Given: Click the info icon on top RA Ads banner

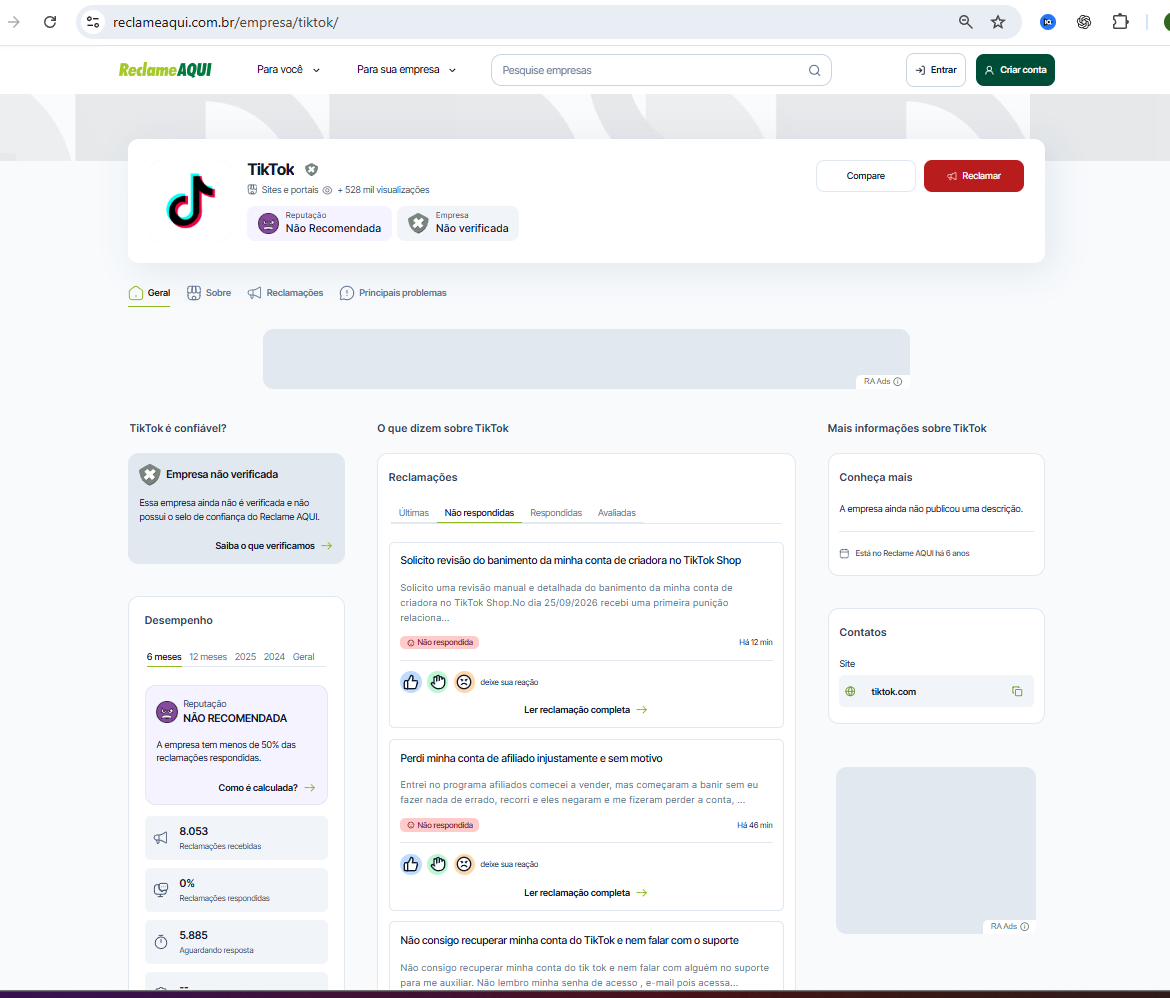Looking at the screenshot, I should pos(898,381).
